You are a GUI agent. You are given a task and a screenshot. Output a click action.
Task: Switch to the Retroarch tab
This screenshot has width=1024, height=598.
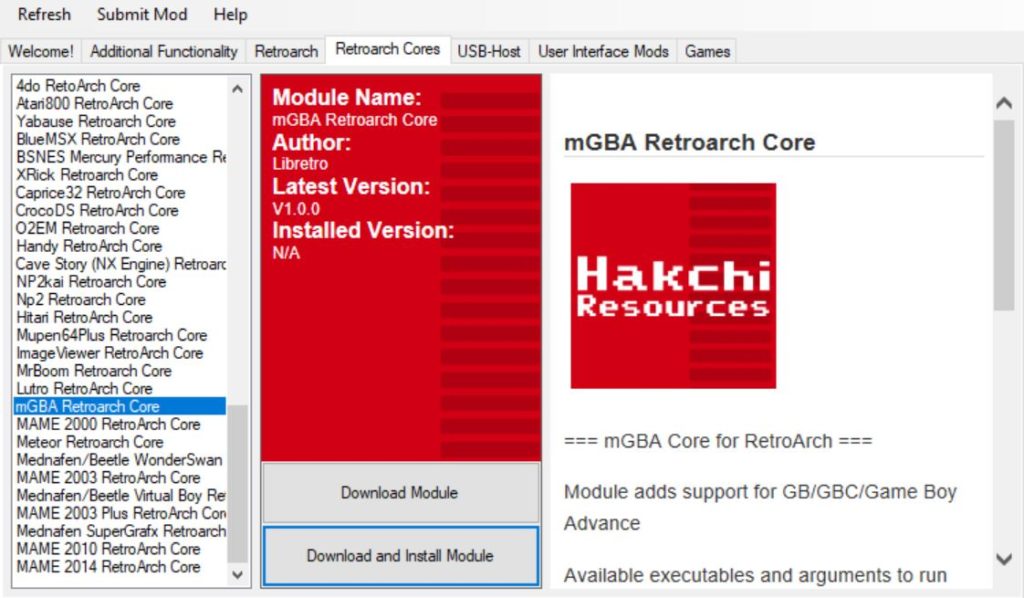(x=286, y=51)
